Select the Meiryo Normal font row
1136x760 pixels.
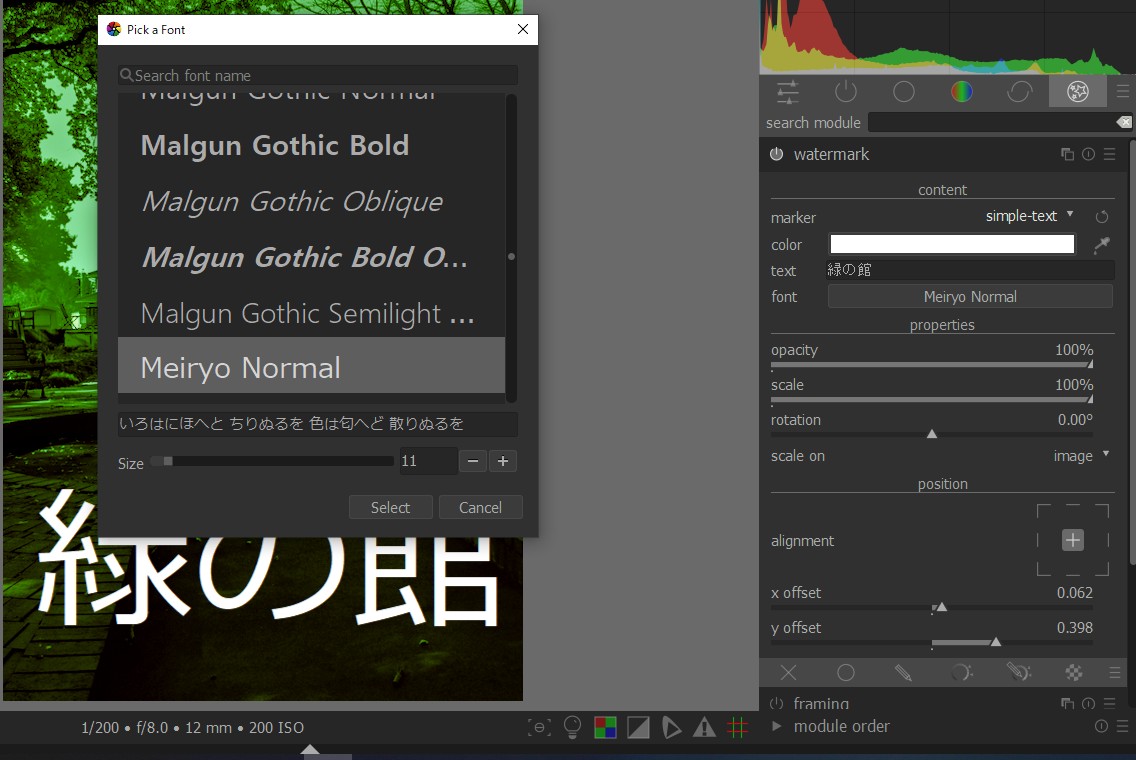point(312,365)
